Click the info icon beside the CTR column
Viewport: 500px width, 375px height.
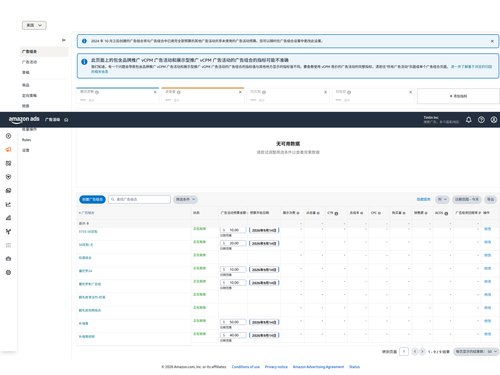click(336, 213)
